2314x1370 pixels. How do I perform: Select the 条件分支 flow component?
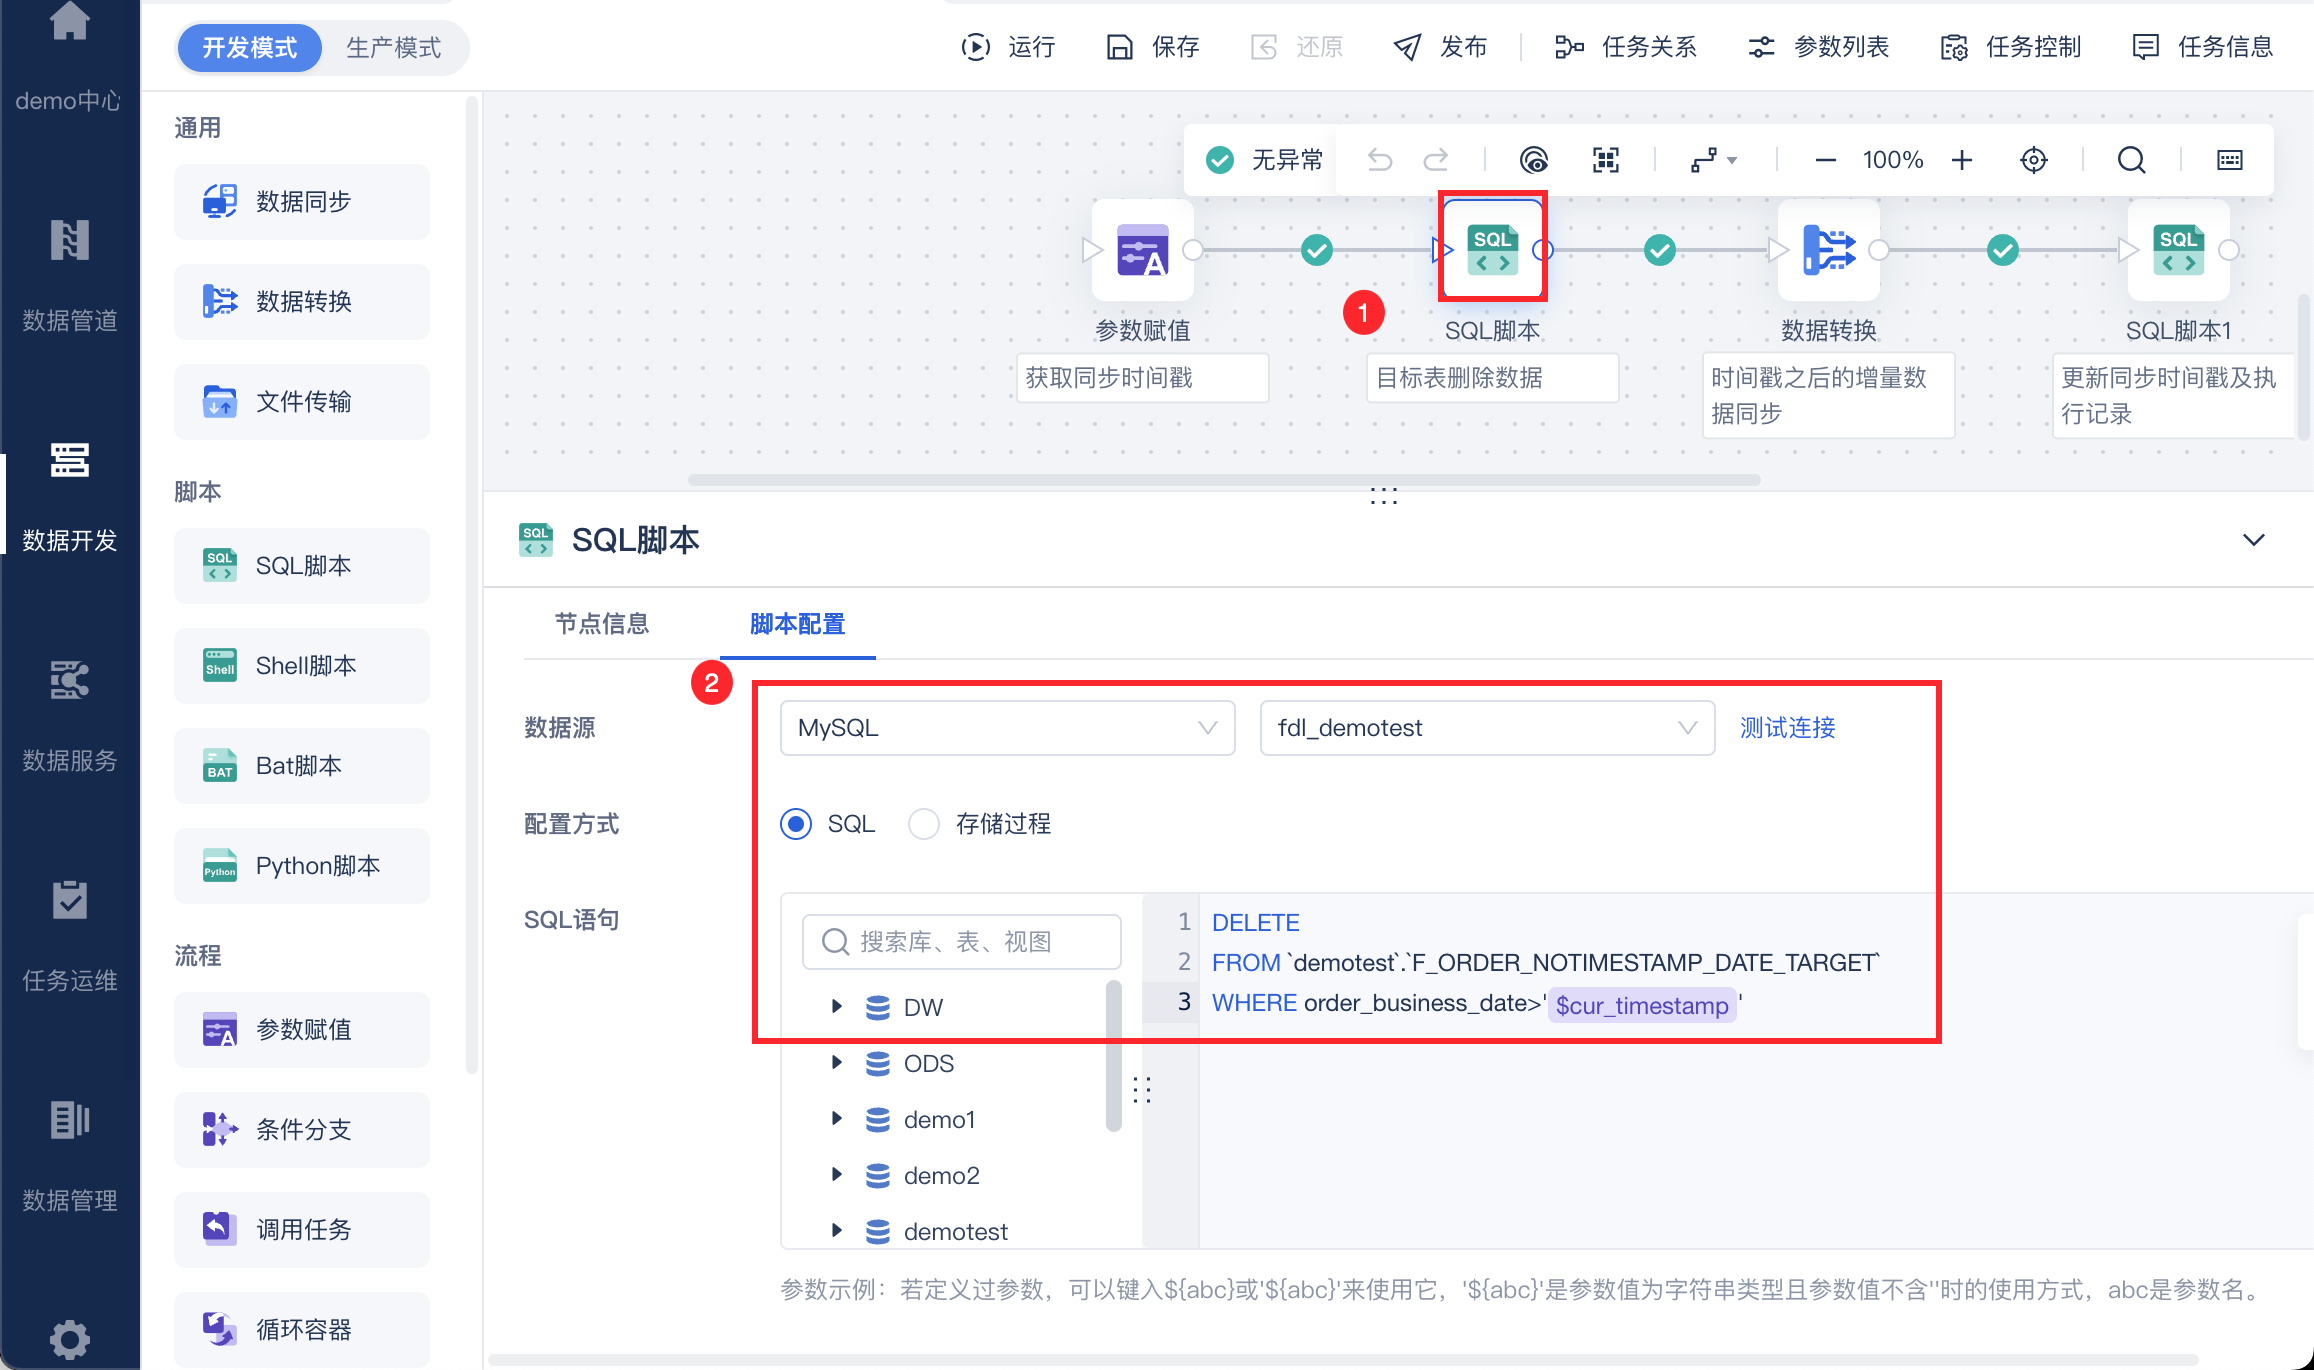[301, 1129]
